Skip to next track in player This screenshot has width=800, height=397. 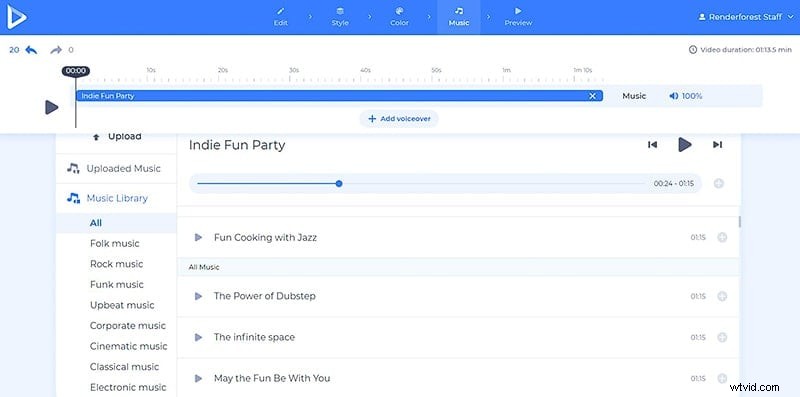[717, 145]
